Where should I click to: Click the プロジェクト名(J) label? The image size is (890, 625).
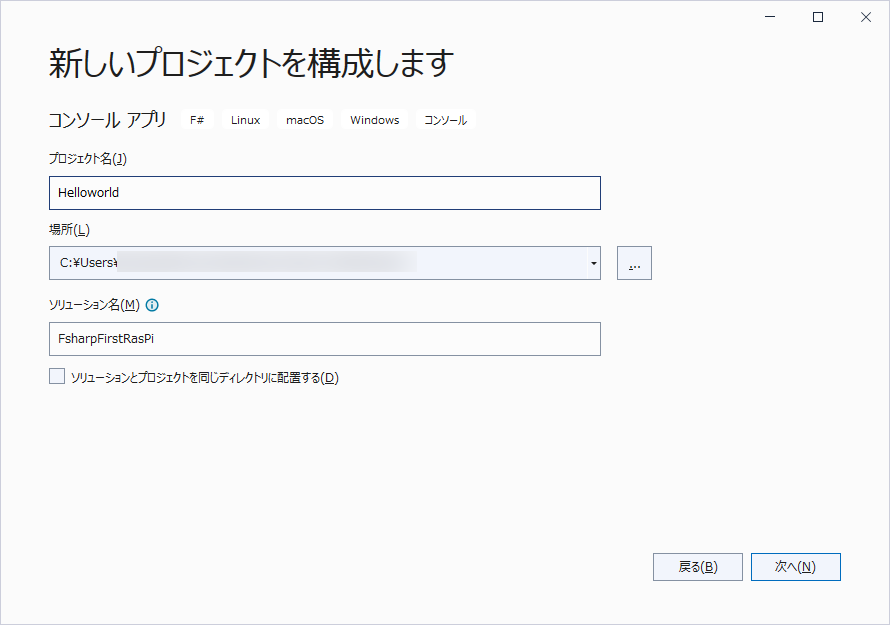click(x=88, y=158)
